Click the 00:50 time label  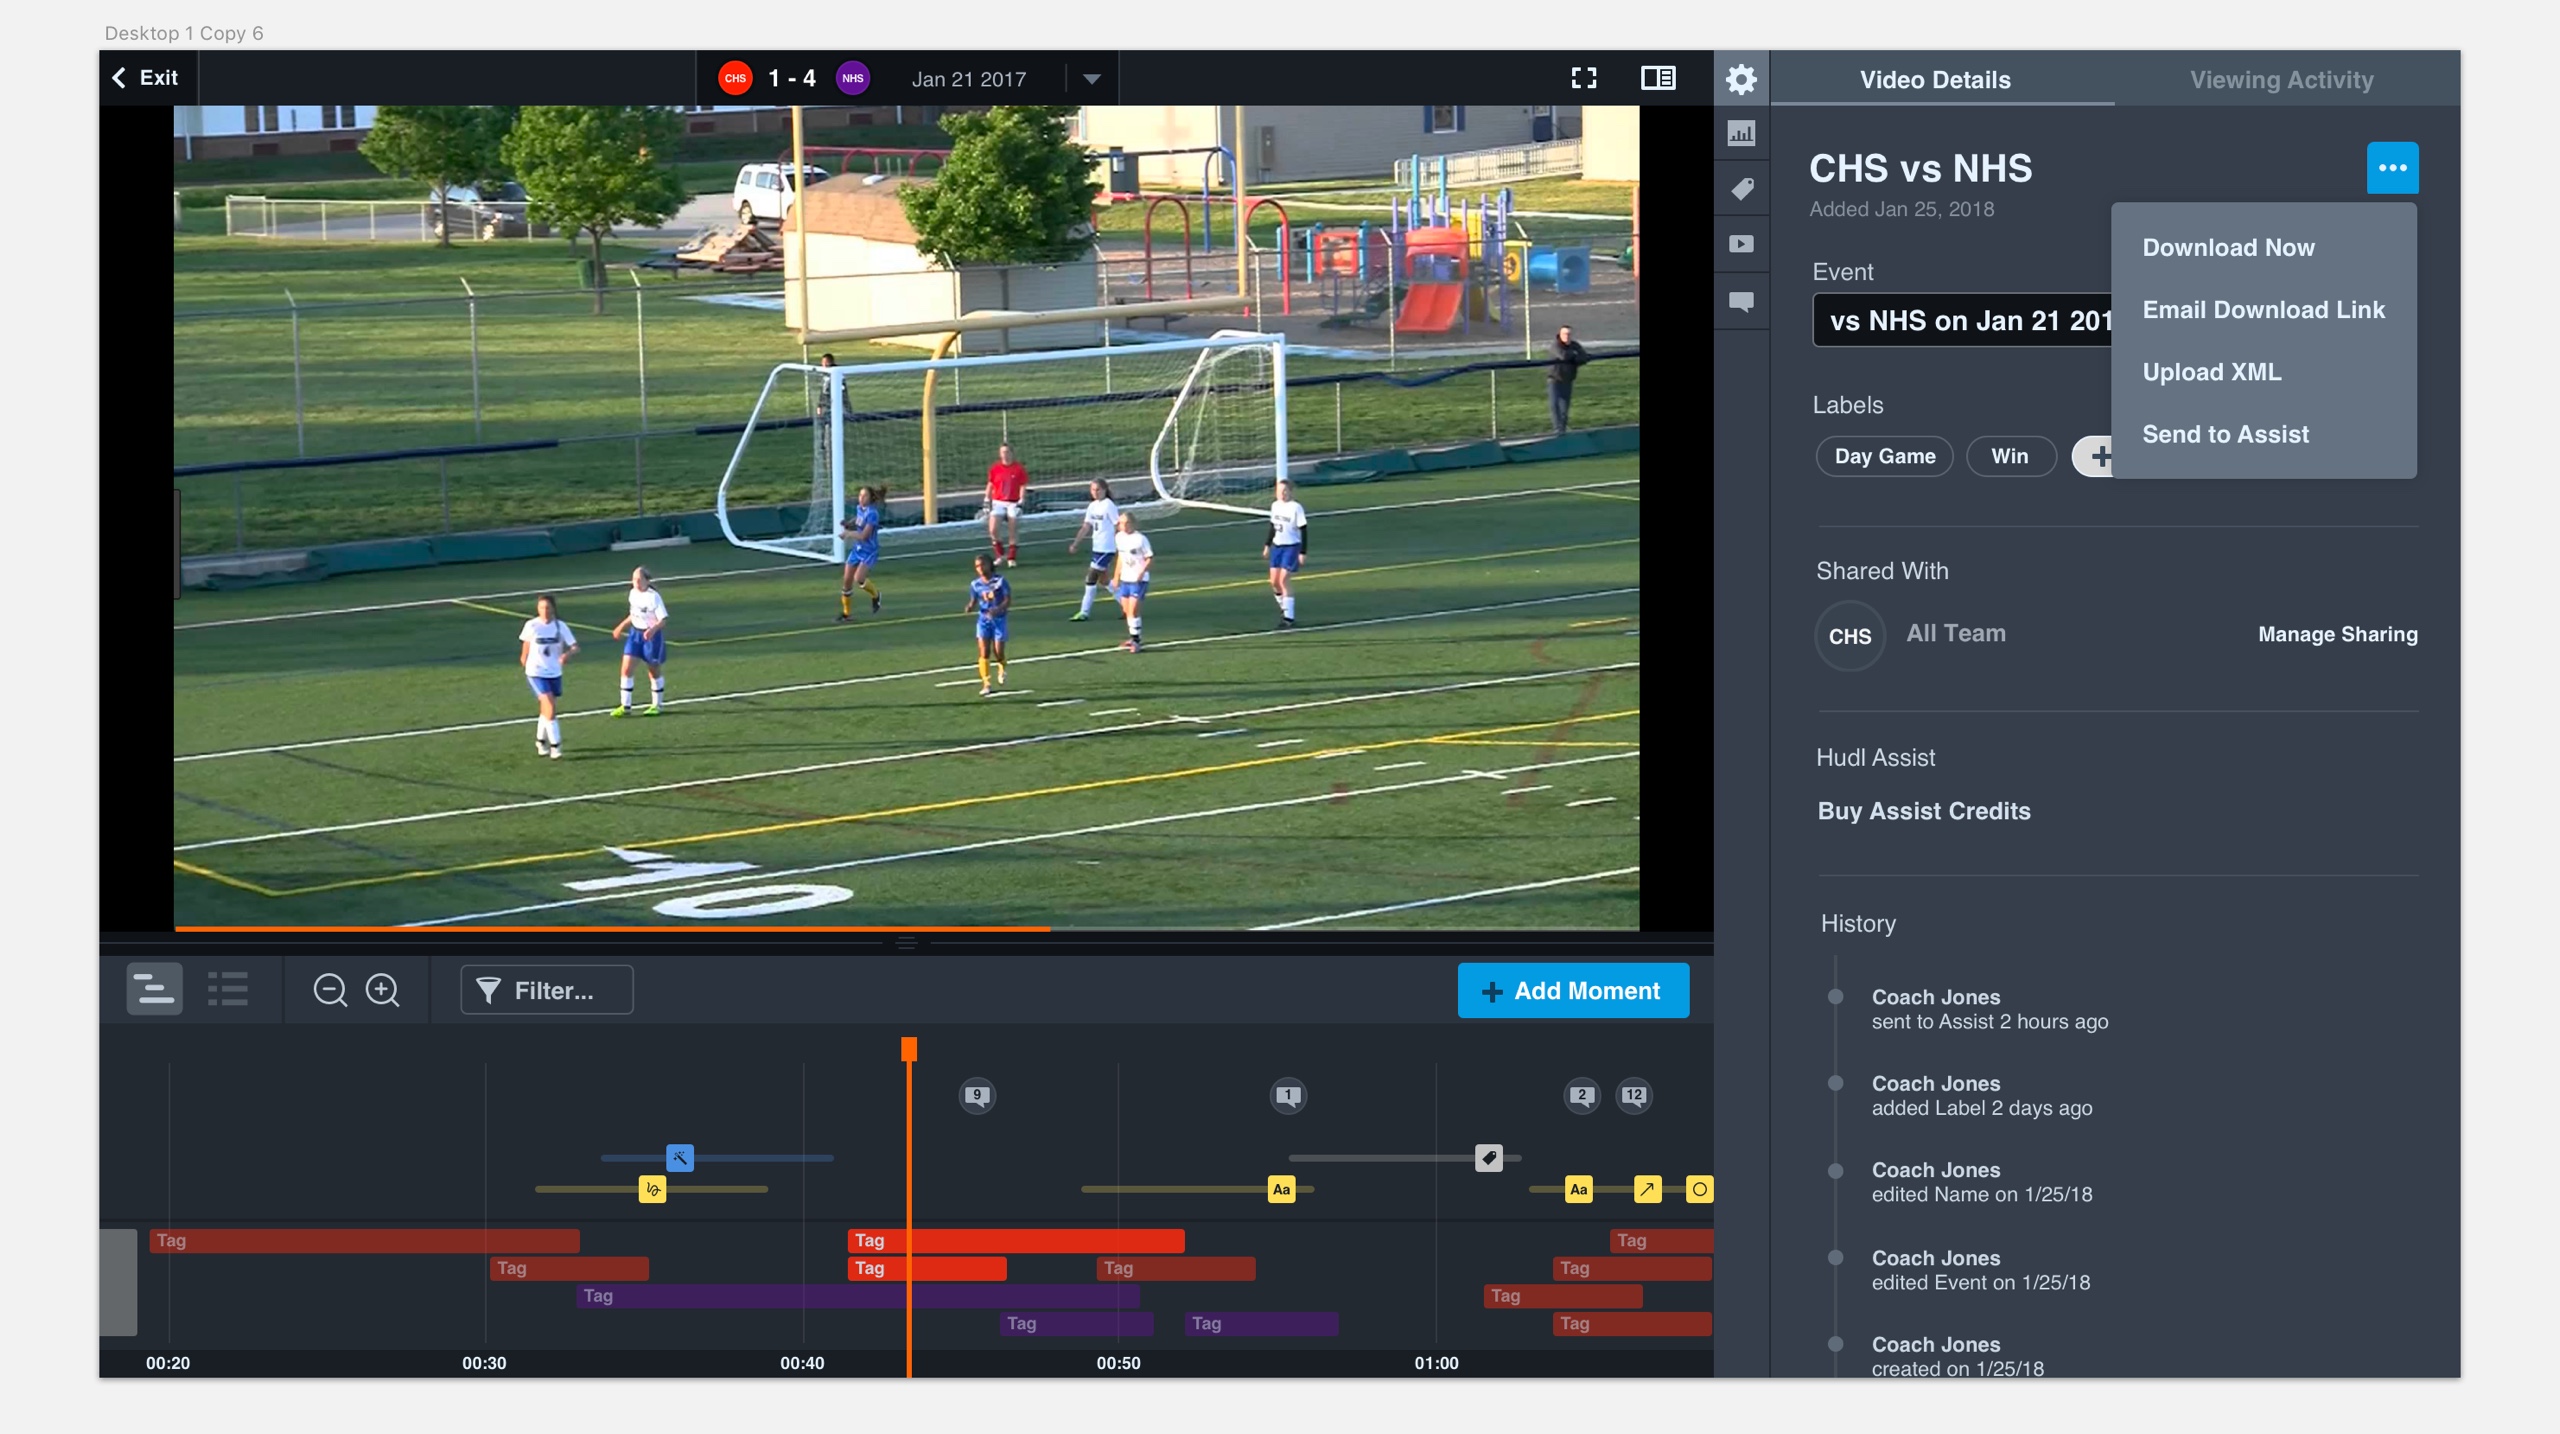pos(1118,1363)
